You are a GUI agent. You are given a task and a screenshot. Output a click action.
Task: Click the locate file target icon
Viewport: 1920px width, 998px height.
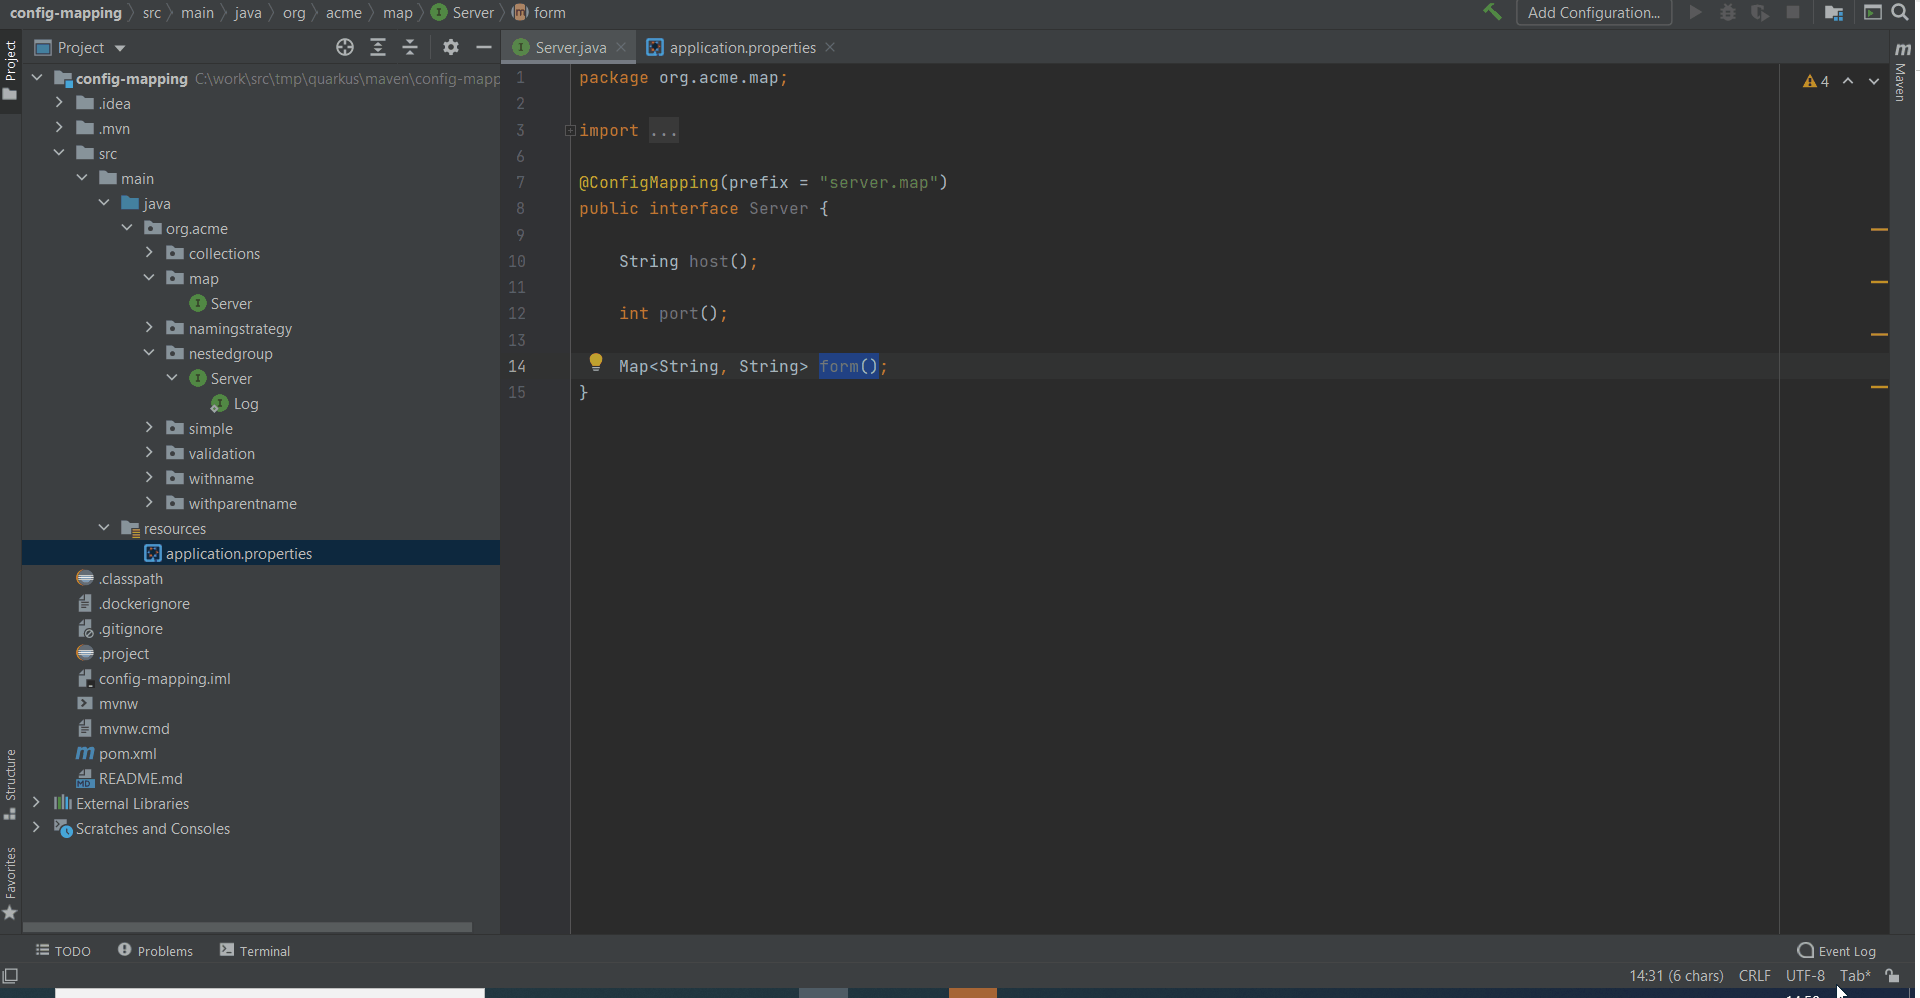(345, 47)
